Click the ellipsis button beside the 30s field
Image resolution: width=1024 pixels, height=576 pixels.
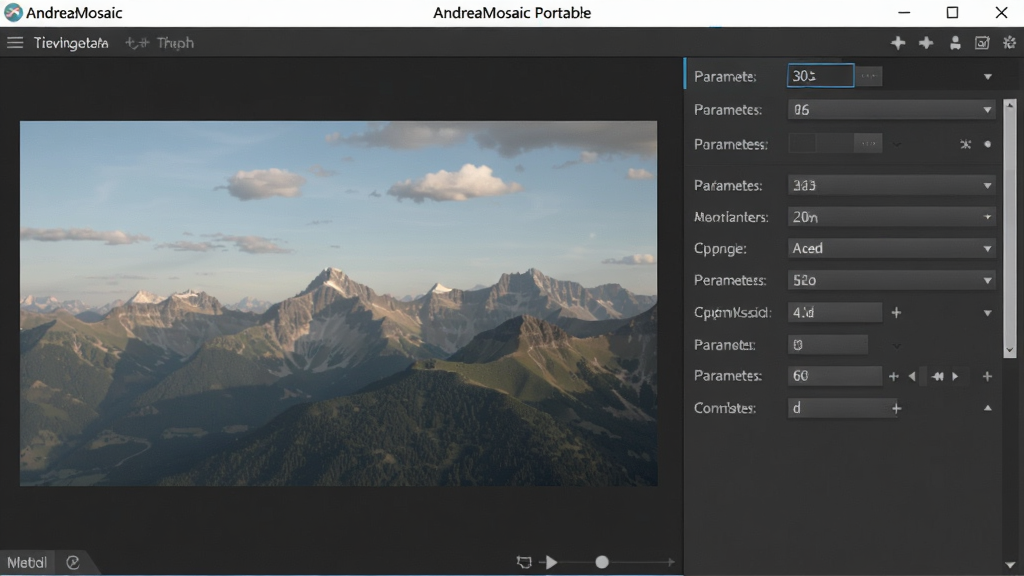(869, 76)
